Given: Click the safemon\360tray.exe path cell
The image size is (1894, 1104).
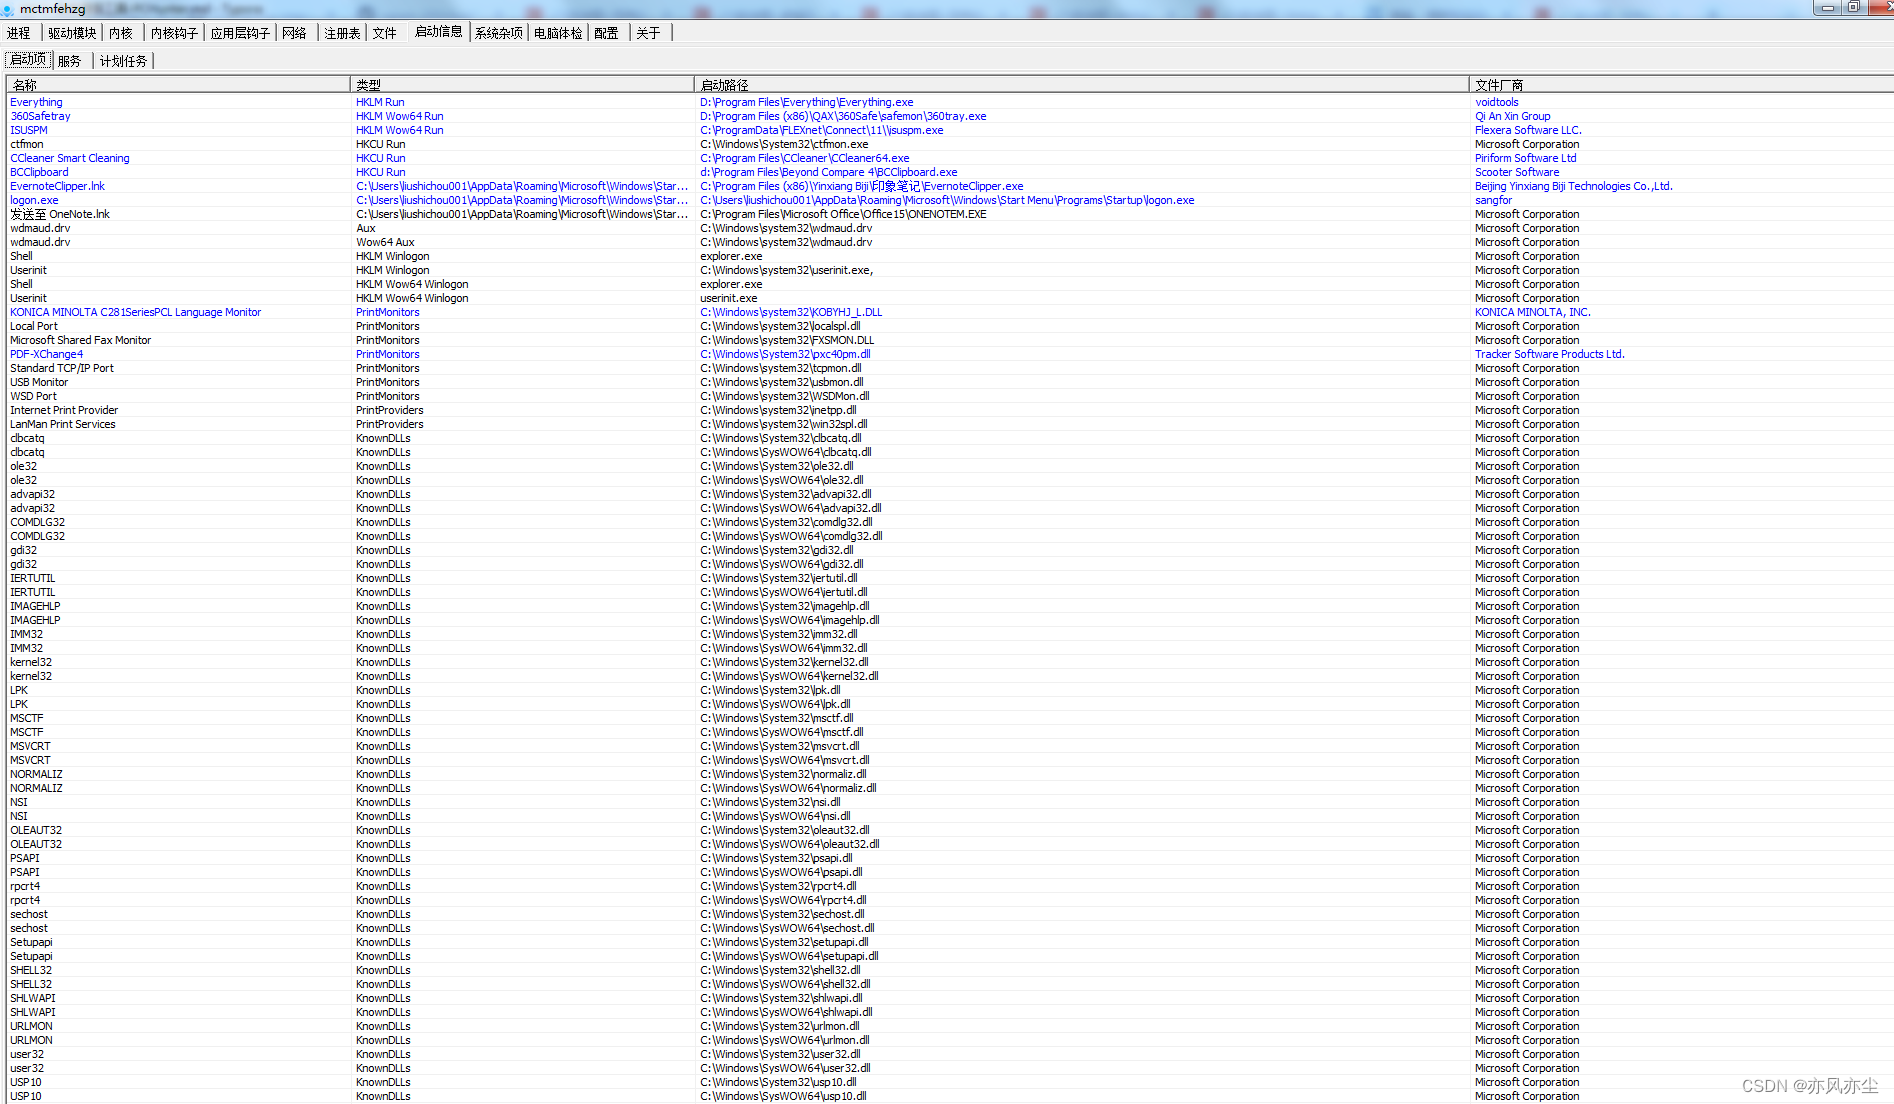Looking at the screenshot, I should [843, 116].
